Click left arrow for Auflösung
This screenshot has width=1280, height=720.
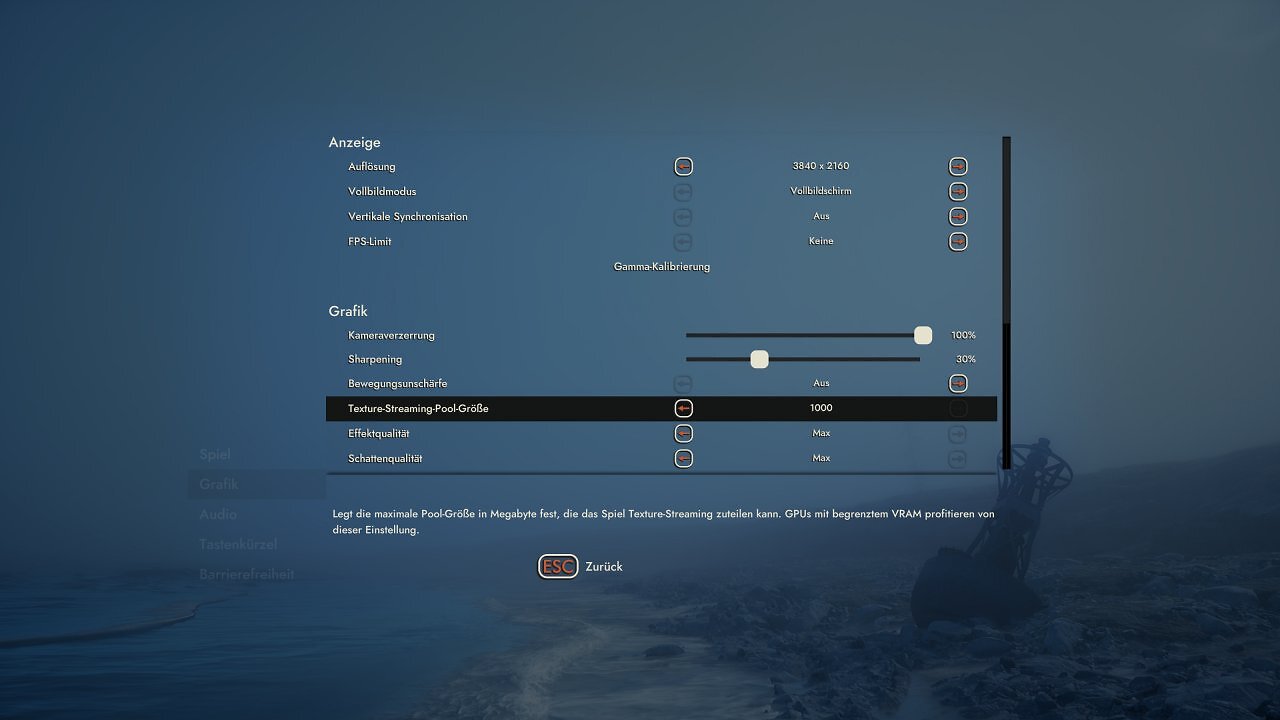(684, 167)
